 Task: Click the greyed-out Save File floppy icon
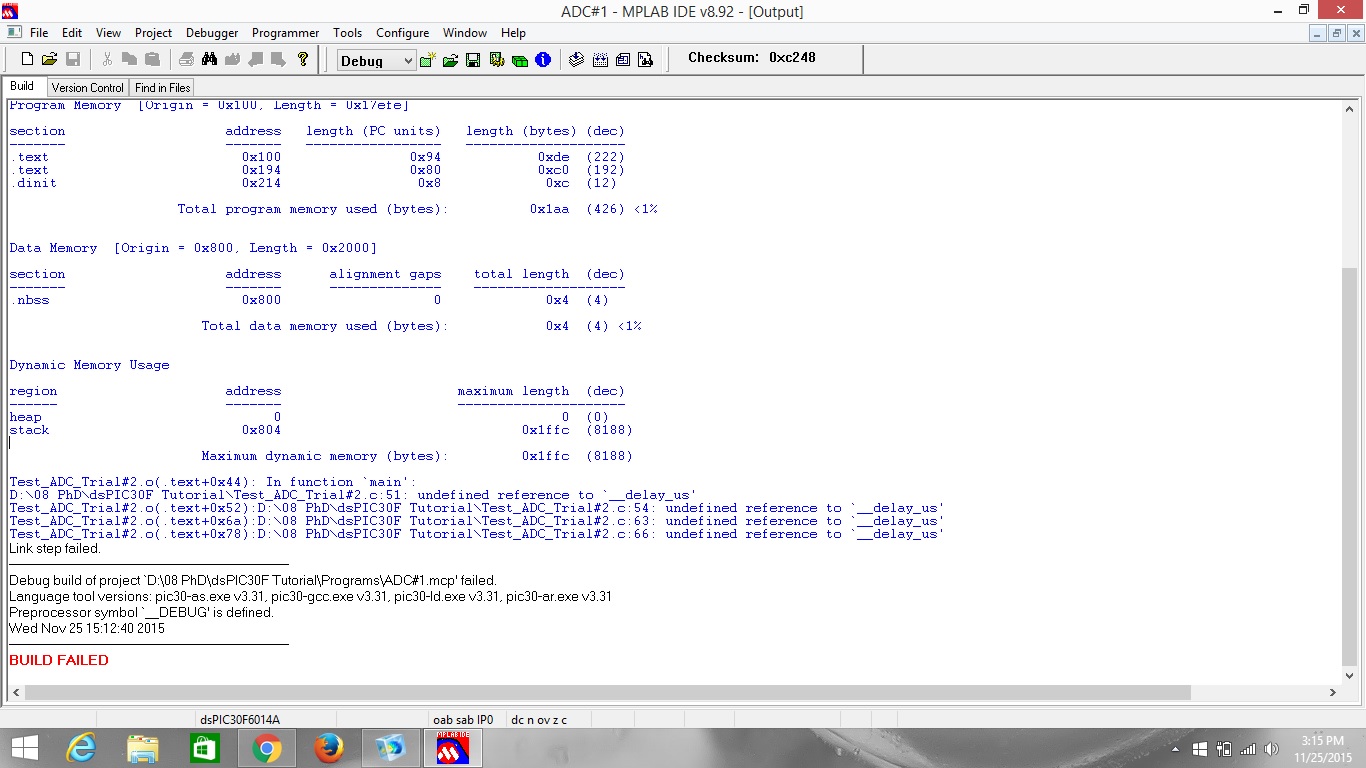click(72, 60)
